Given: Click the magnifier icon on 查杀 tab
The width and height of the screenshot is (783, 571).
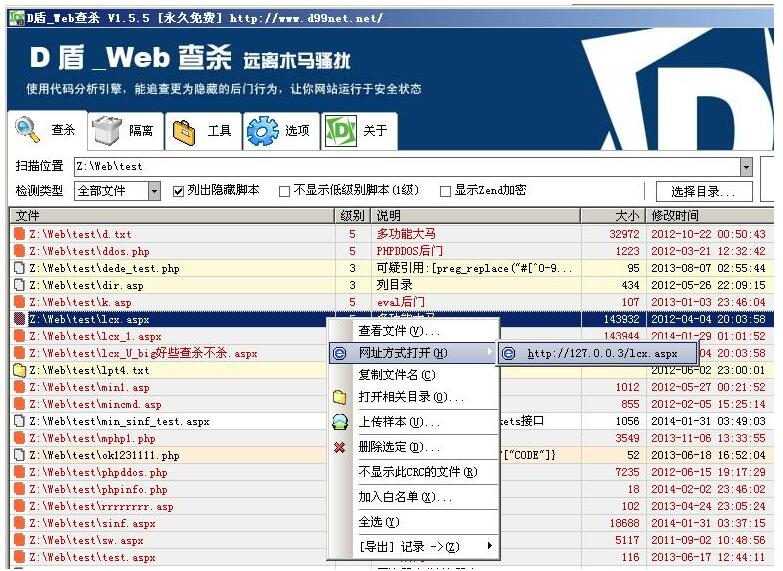Looking at the screenshot, I should pyautogui.click(x=27, y=129).
